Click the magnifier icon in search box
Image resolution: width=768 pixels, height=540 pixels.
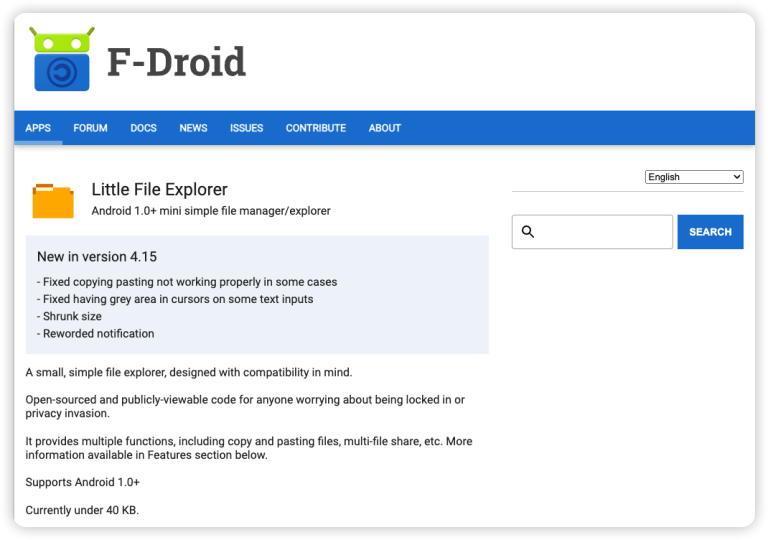pyautogui.click(x=528, y=232)
